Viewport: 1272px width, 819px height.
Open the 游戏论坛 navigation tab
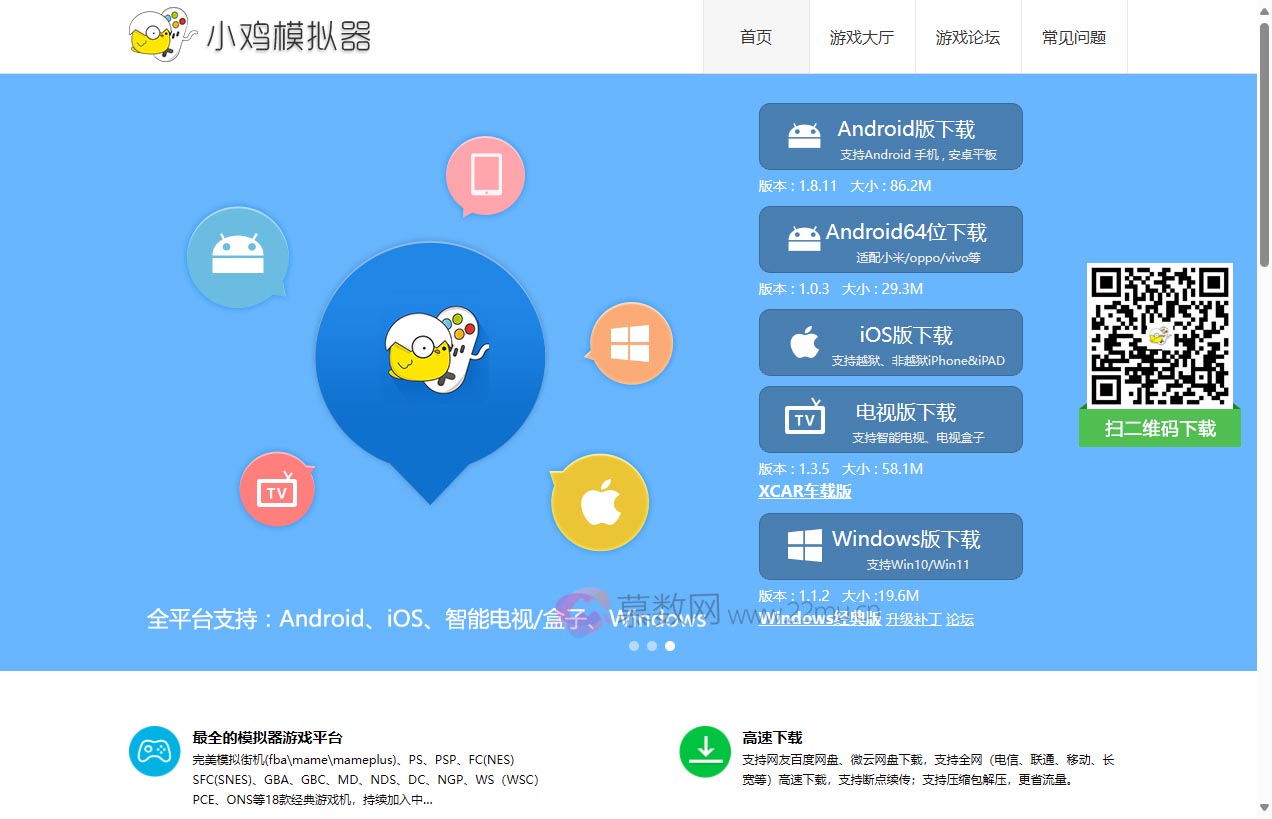[968, 37]
